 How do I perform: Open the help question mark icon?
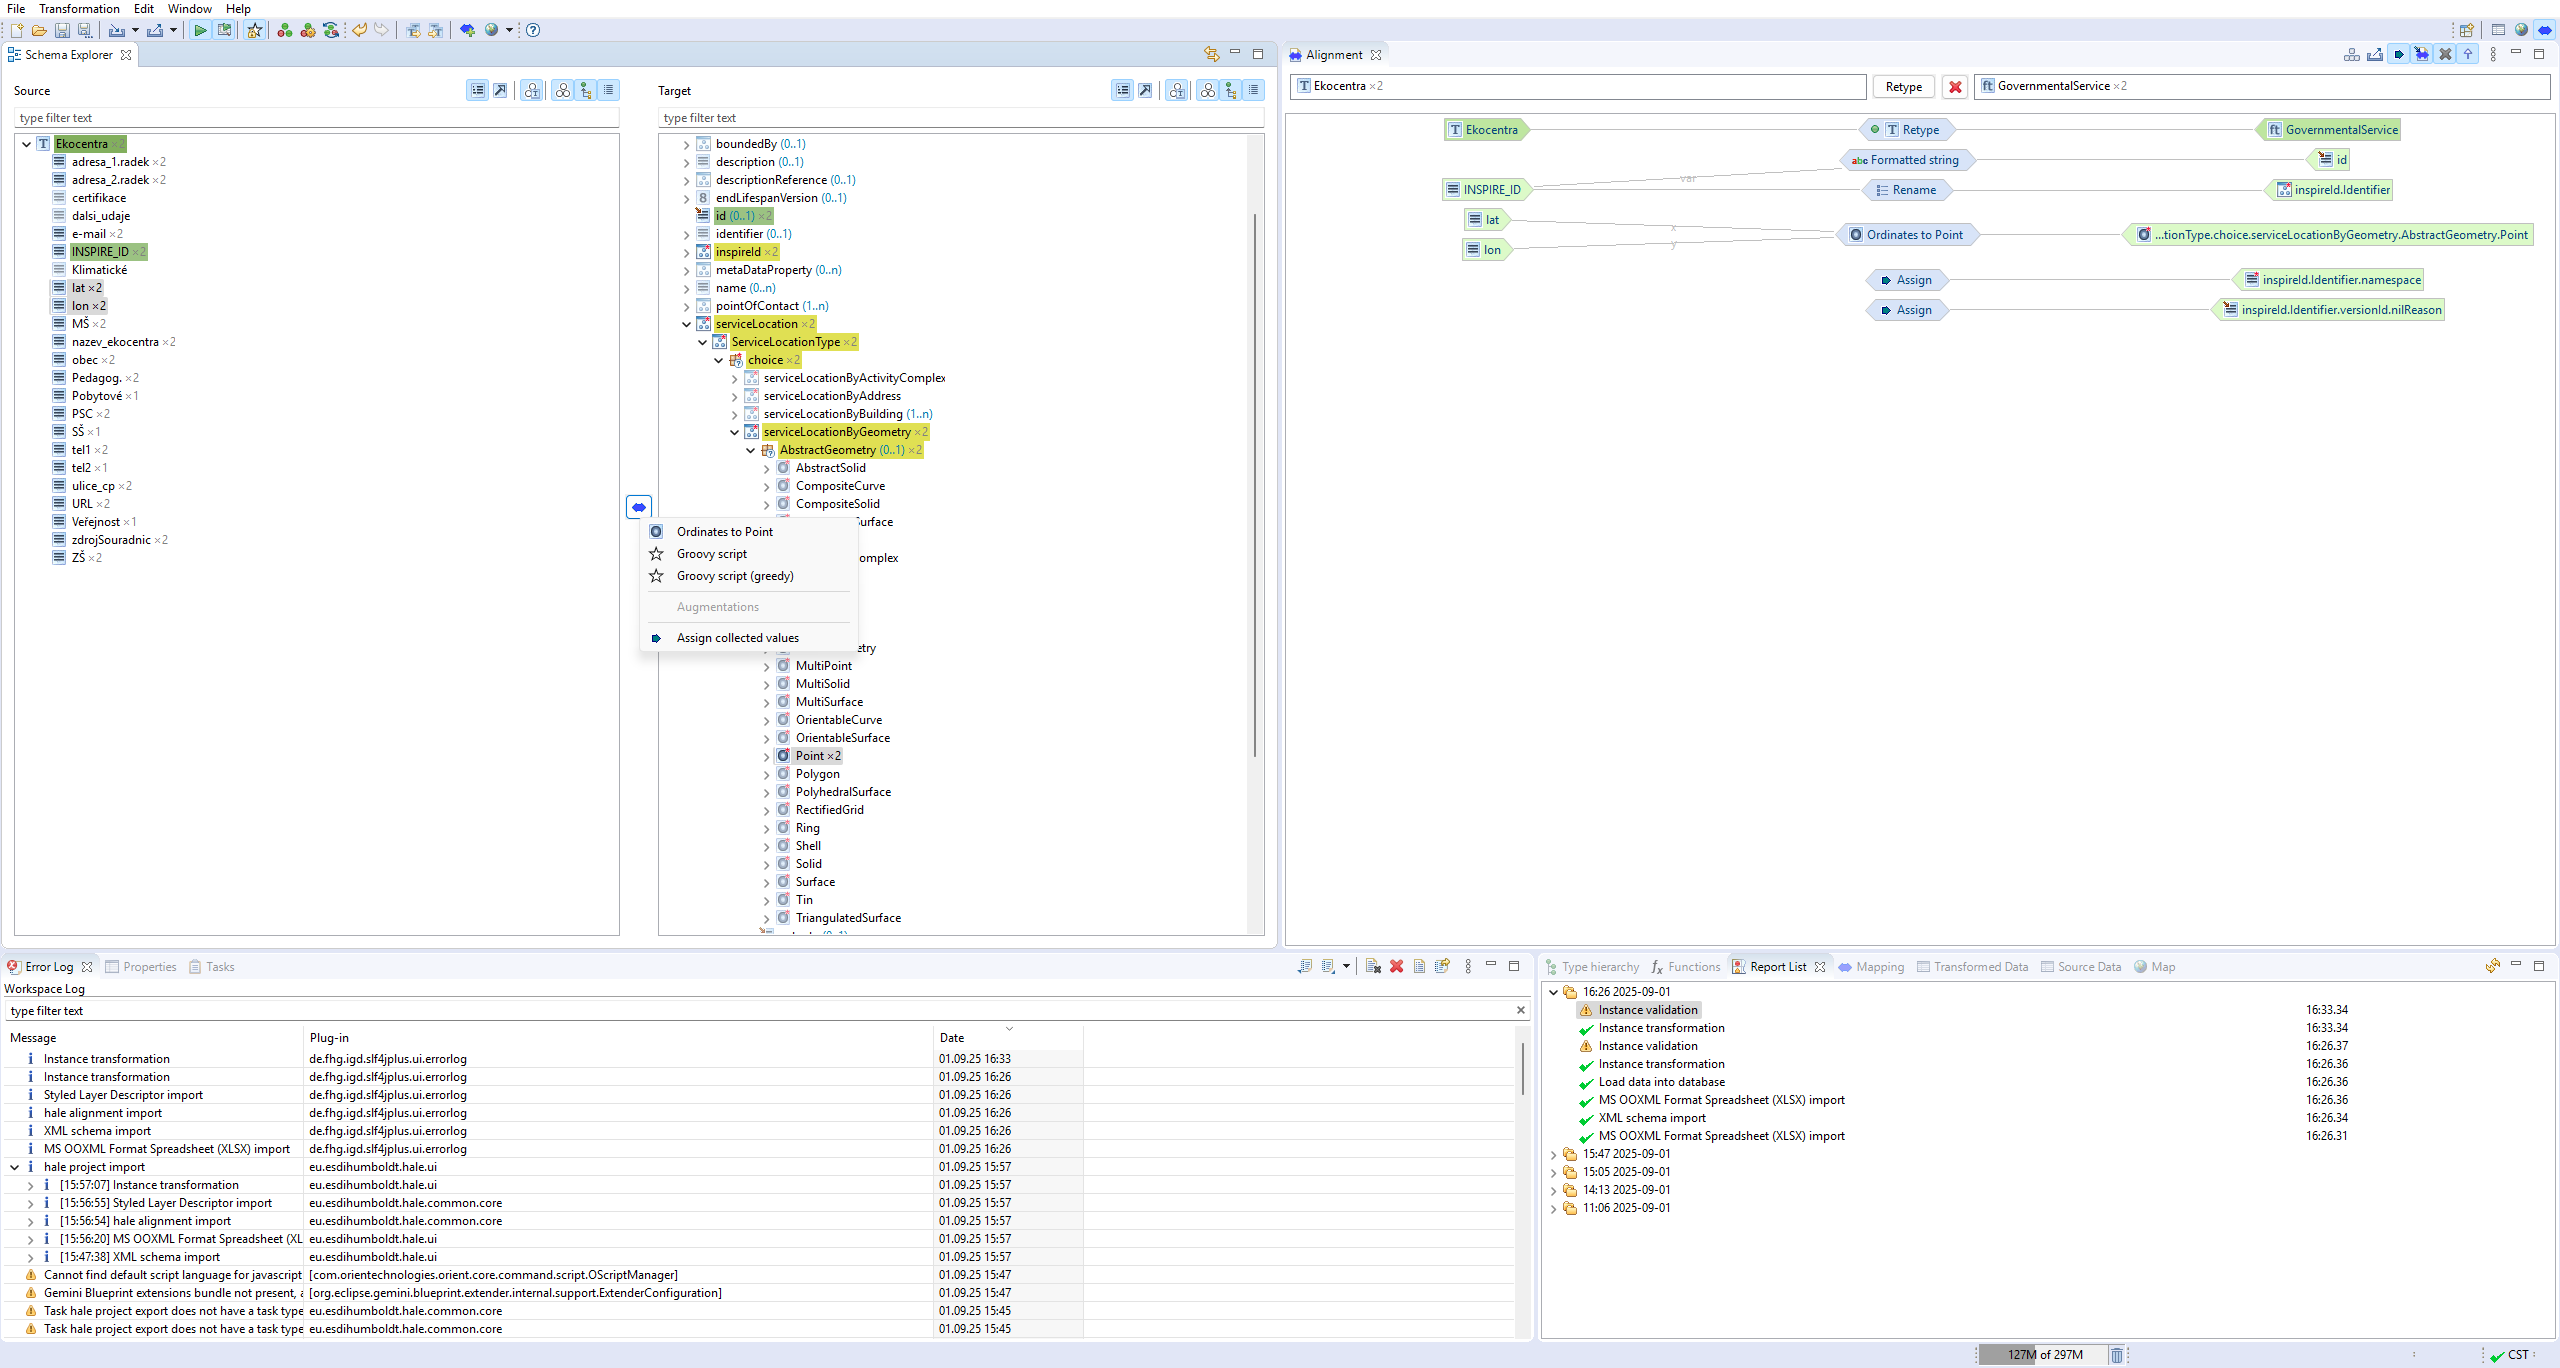tap(533, 30)
